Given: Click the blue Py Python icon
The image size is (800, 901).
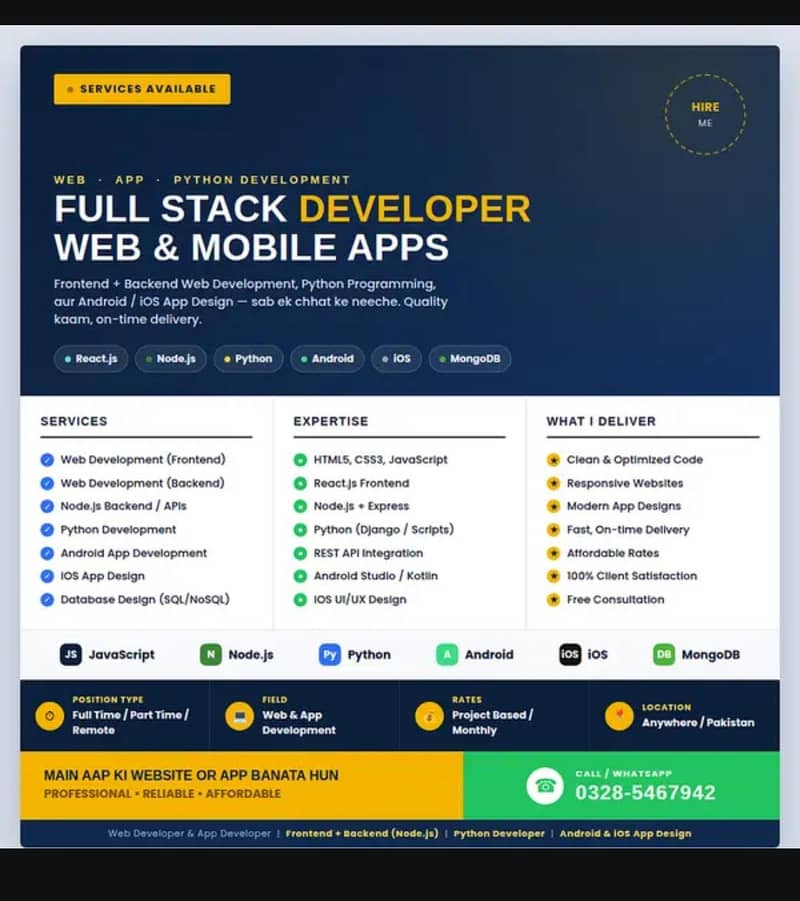Looking at the screenshot, I should pos(330,654).
